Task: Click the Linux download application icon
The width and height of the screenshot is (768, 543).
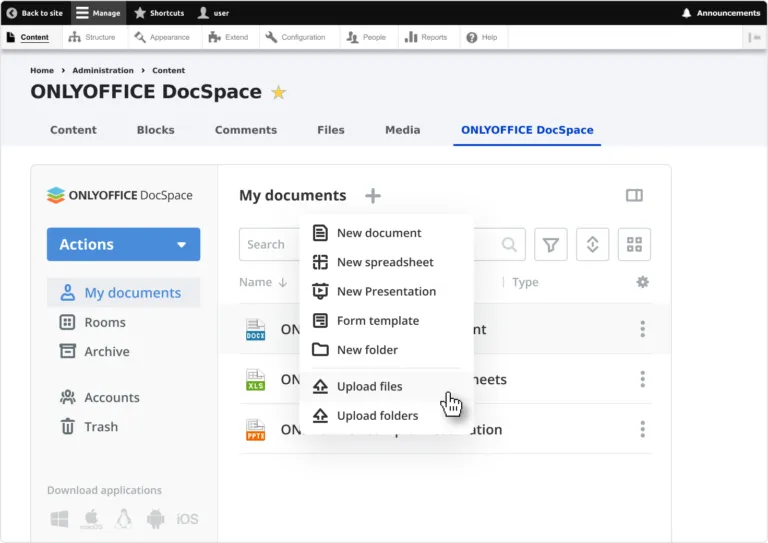Action: click(123, 519)
